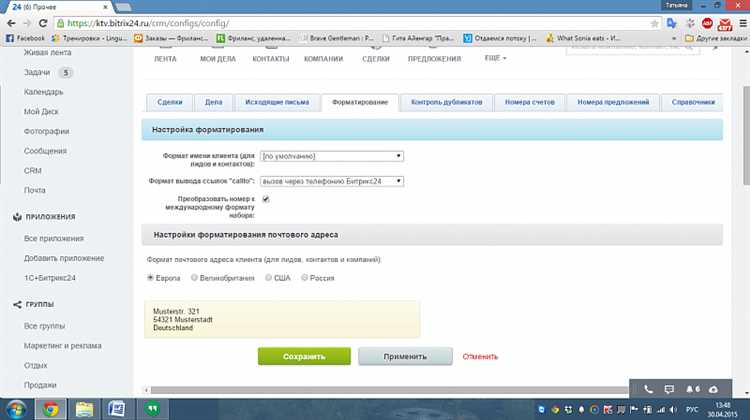Viewport: 750px width, 420px height.
Task: Open Почта in the left sidebar
Action: tap(34, 190)
